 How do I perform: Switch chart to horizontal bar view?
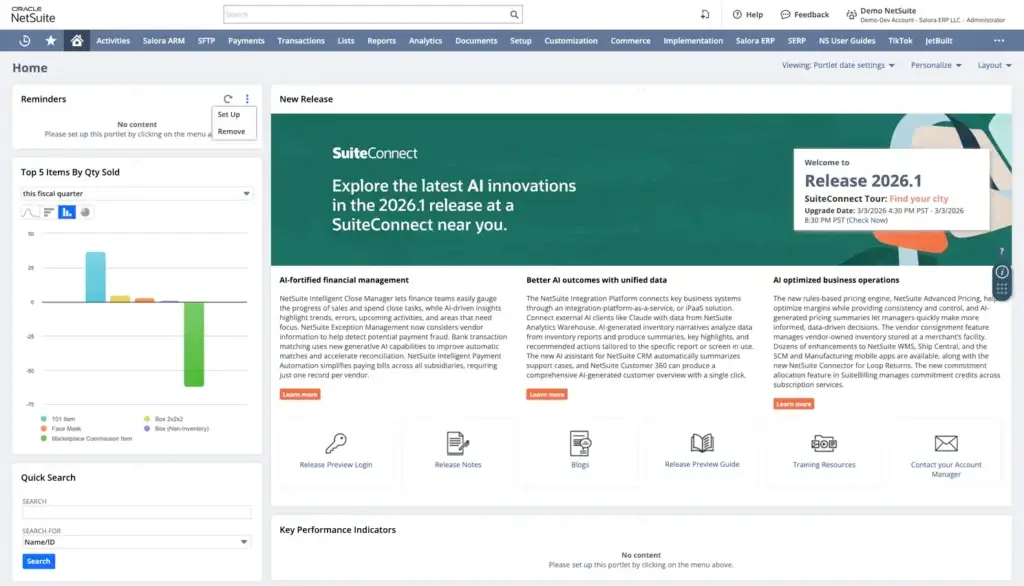point(49,212)
